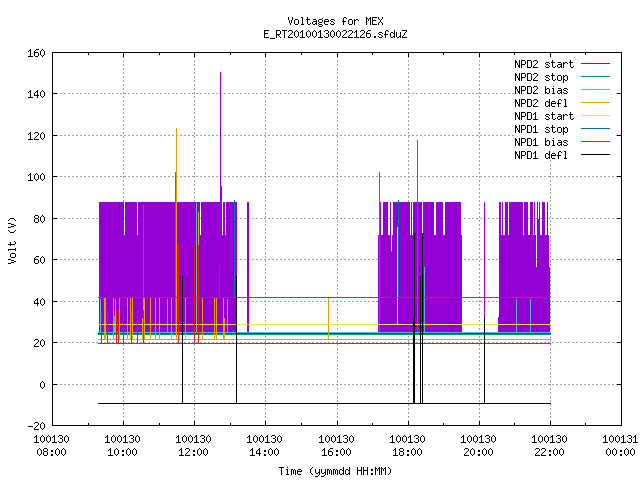Click the Time (yymmdd HH:MM) axis label

pyautogui.click(x=335, y=471)
